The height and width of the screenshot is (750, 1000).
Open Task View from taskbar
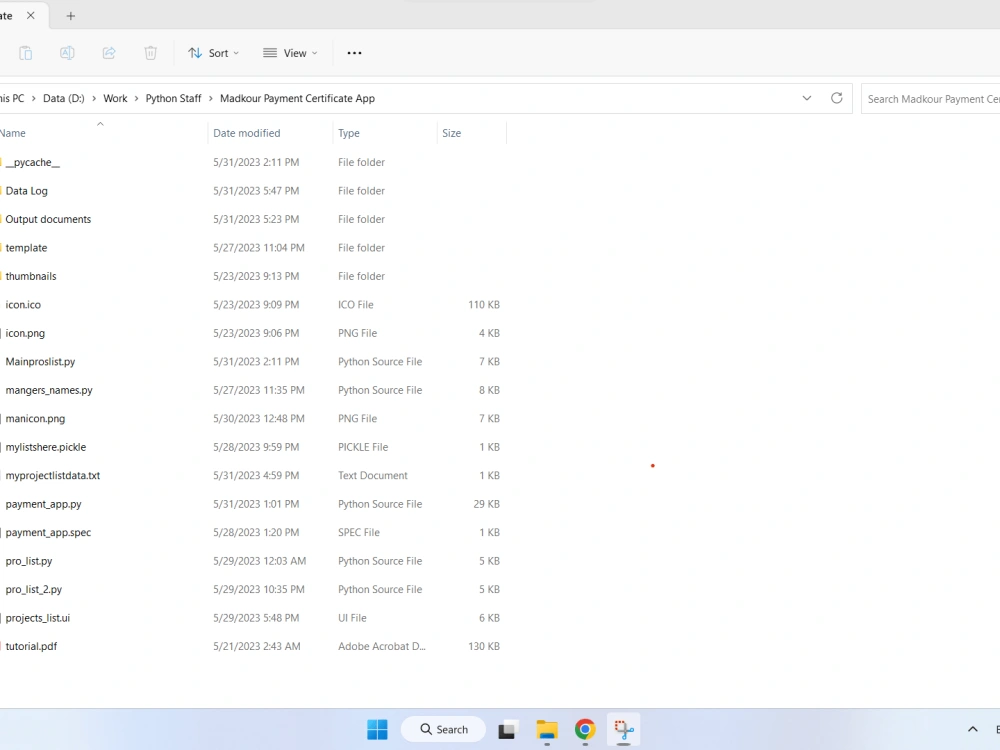[x=507, y=730]
